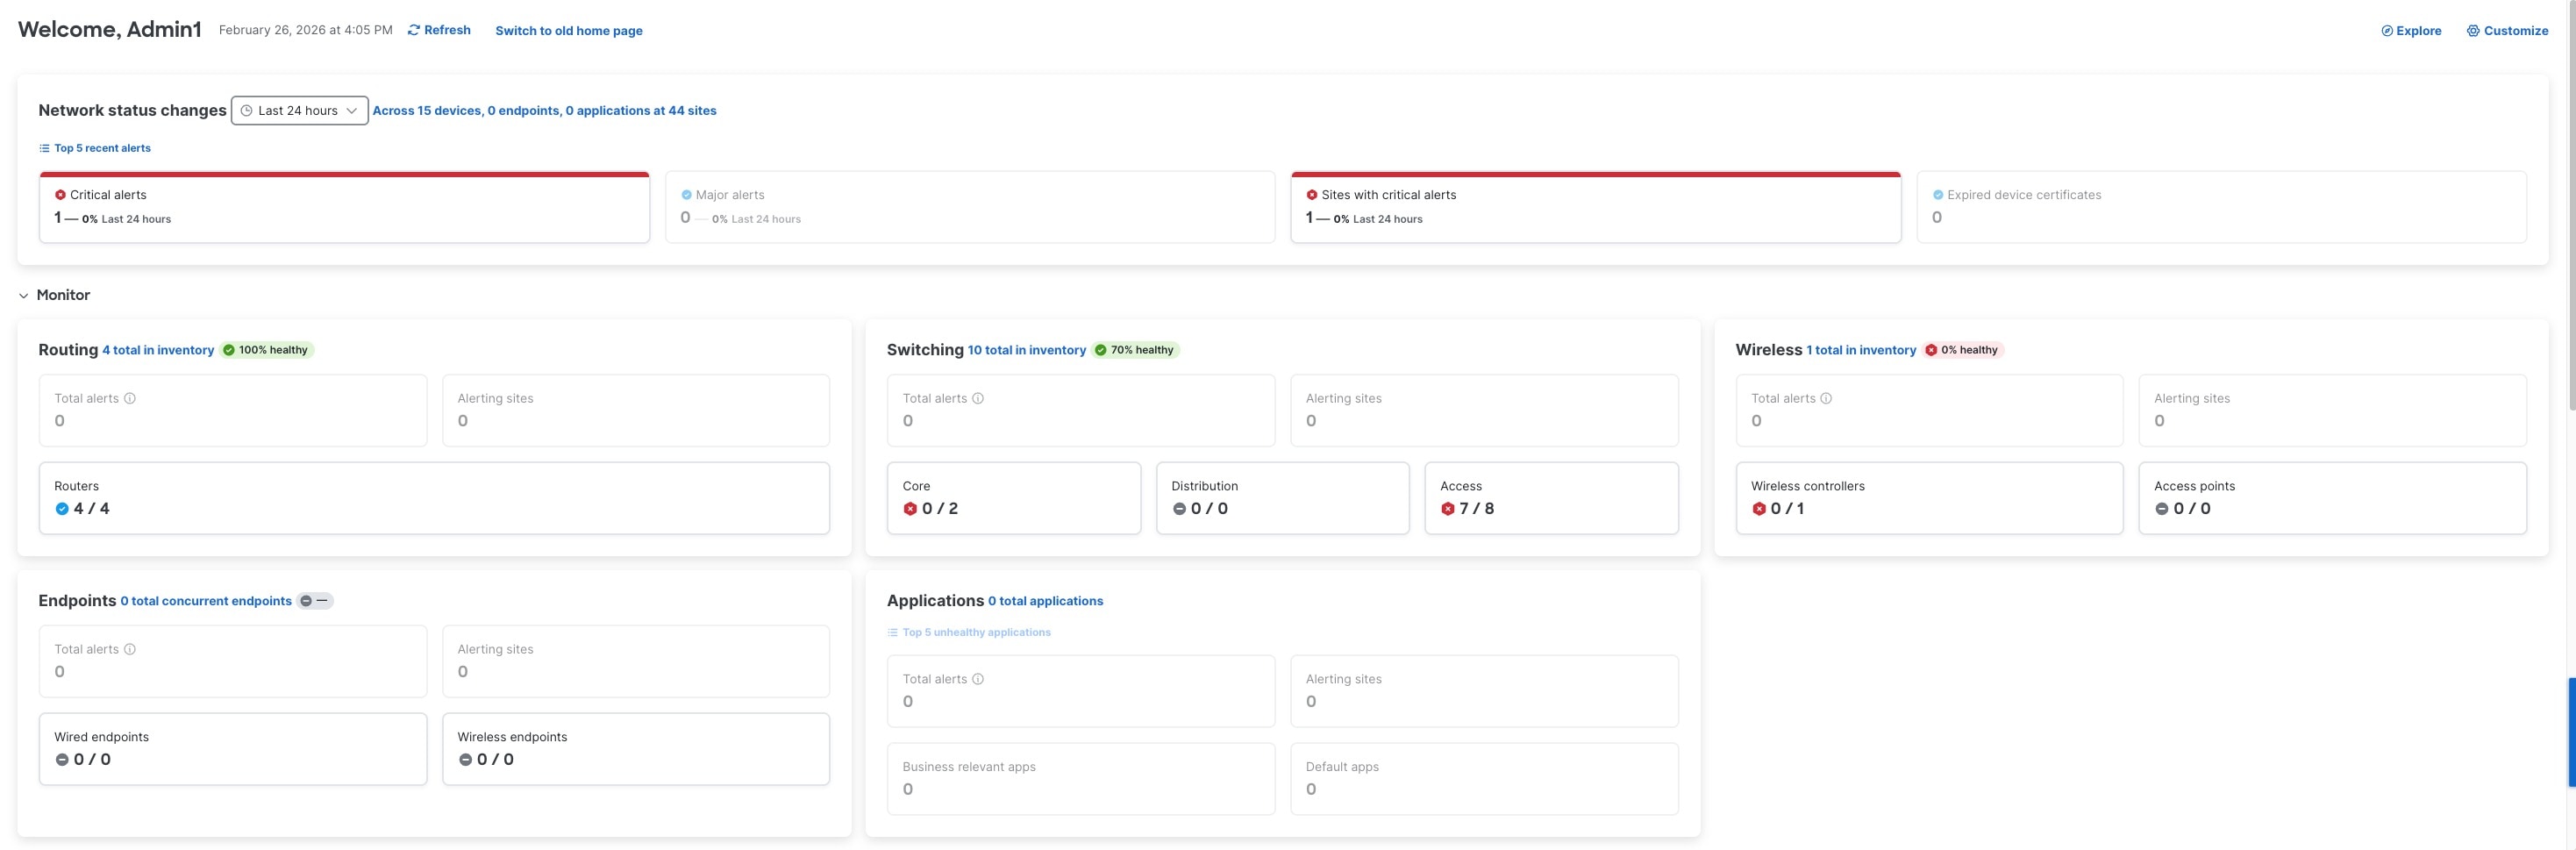This screenshot has height=850, width=2576.
Task: Click the Core switches critical icon
Action: (x=910, y=509)
